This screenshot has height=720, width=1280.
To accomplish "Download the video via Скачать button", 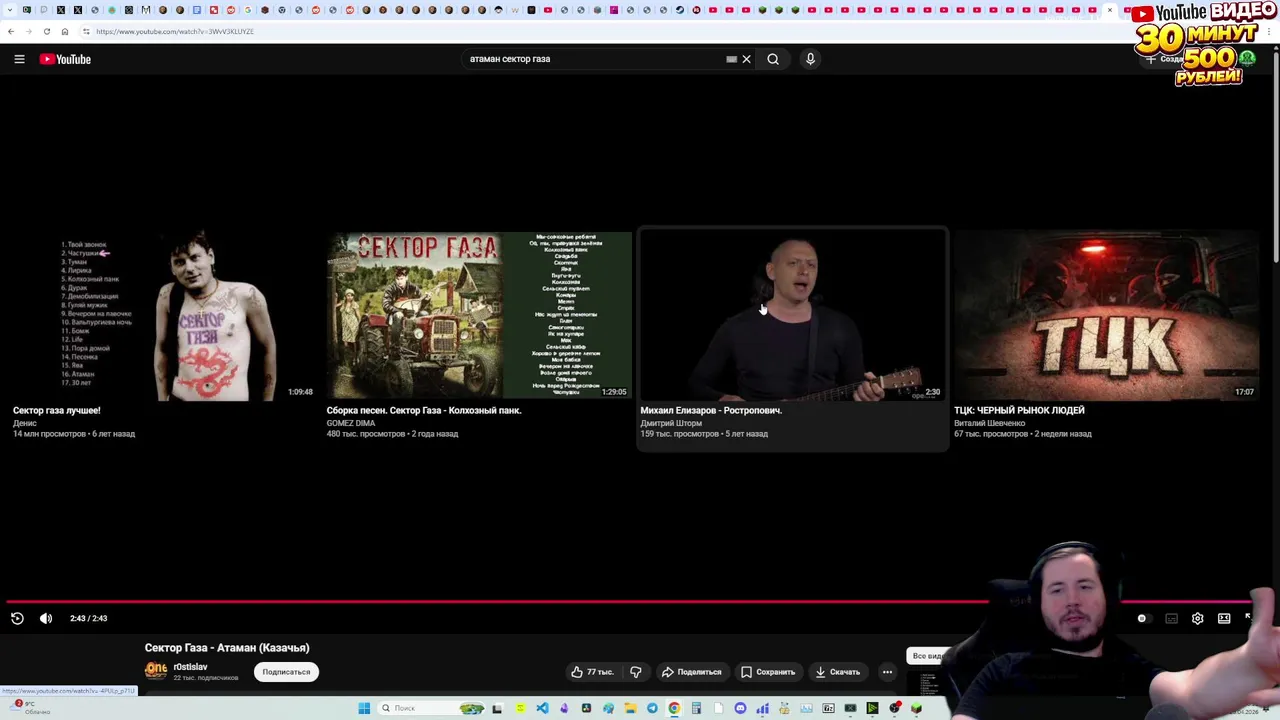I will point(837,672).
